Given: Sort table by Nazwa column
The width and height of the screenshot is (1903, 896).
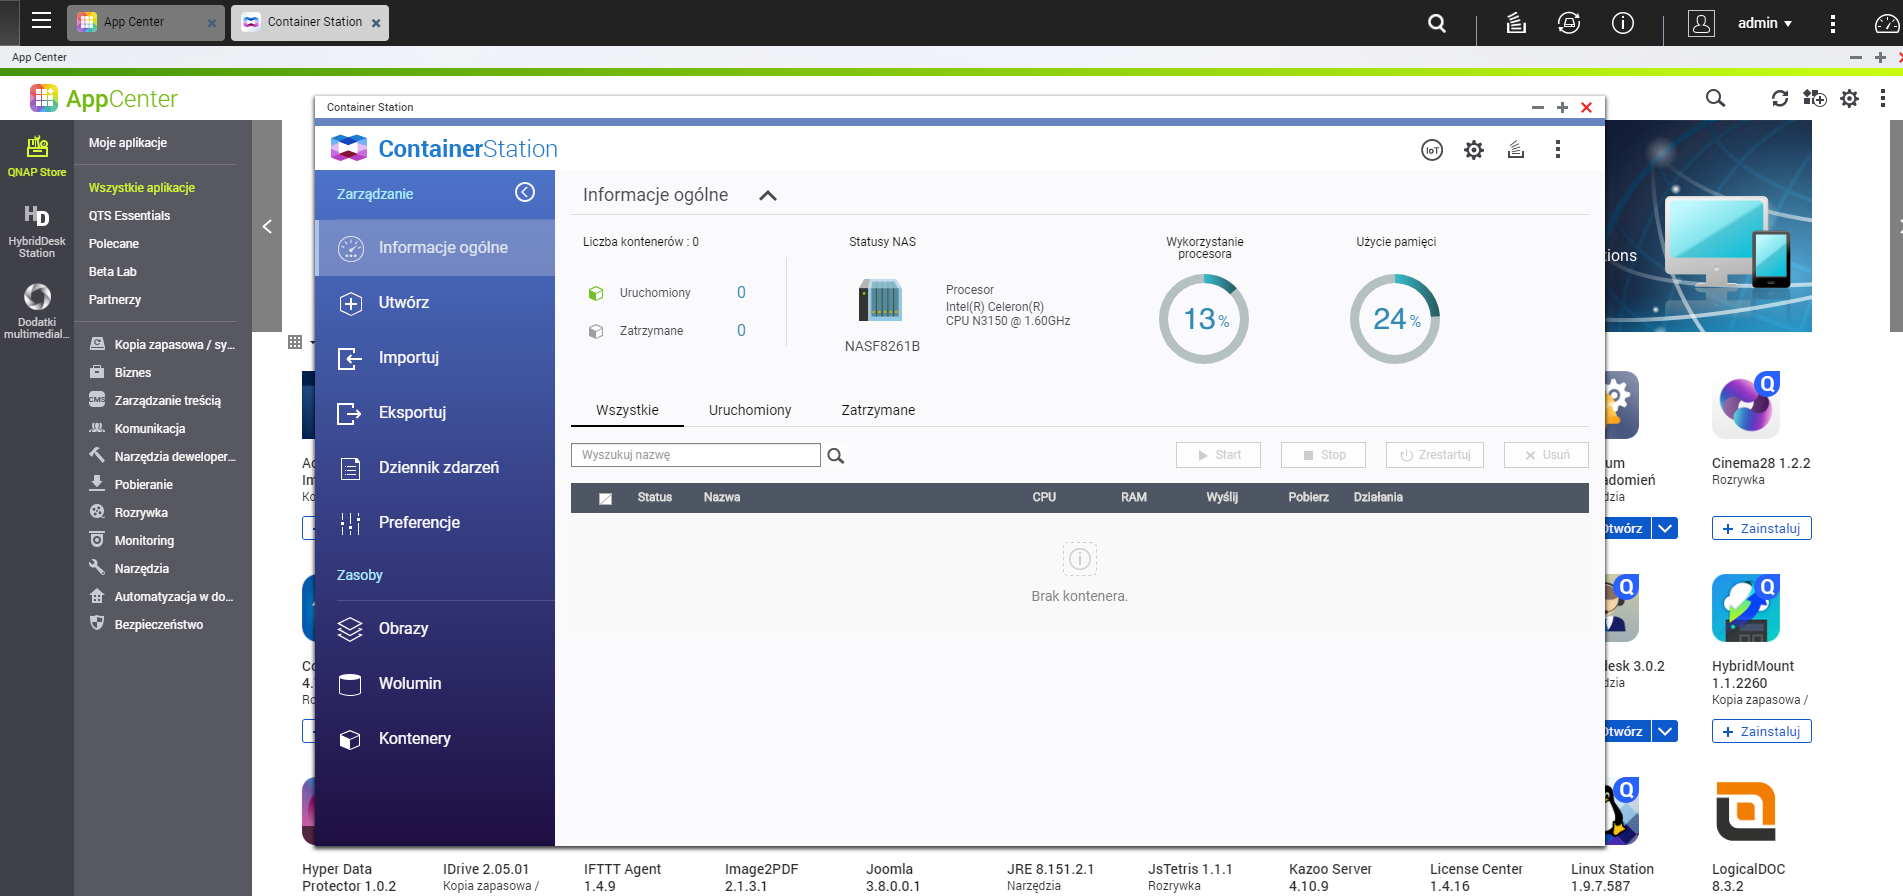Looking at the screenshot, I should (722, 497).
